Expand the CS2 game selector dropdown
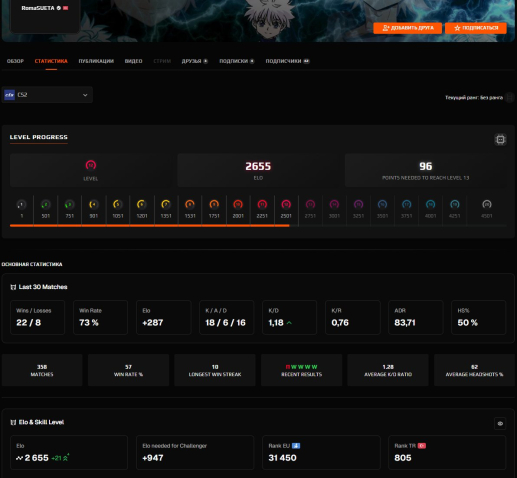This screenshot has height=478, width=517. coord(47,95)
